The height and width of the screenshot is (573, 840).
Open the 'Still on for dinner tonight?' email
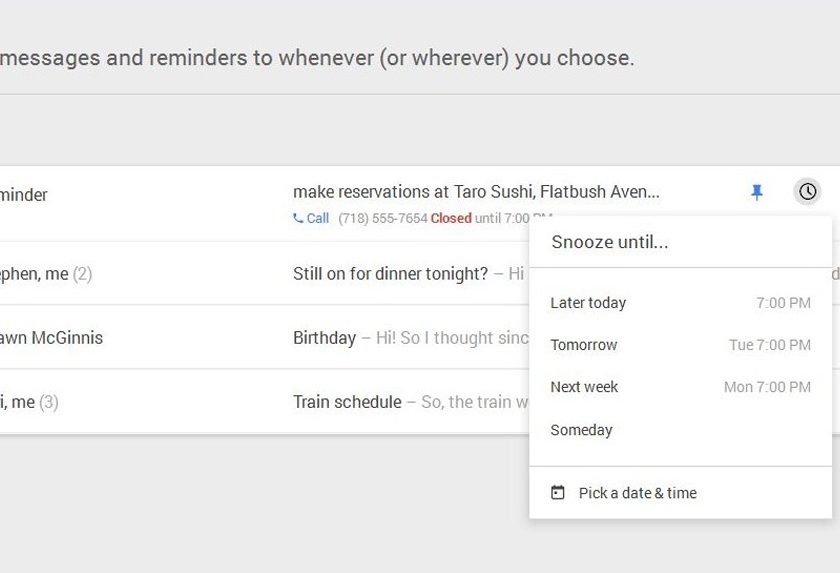click(x=390, y=274)
